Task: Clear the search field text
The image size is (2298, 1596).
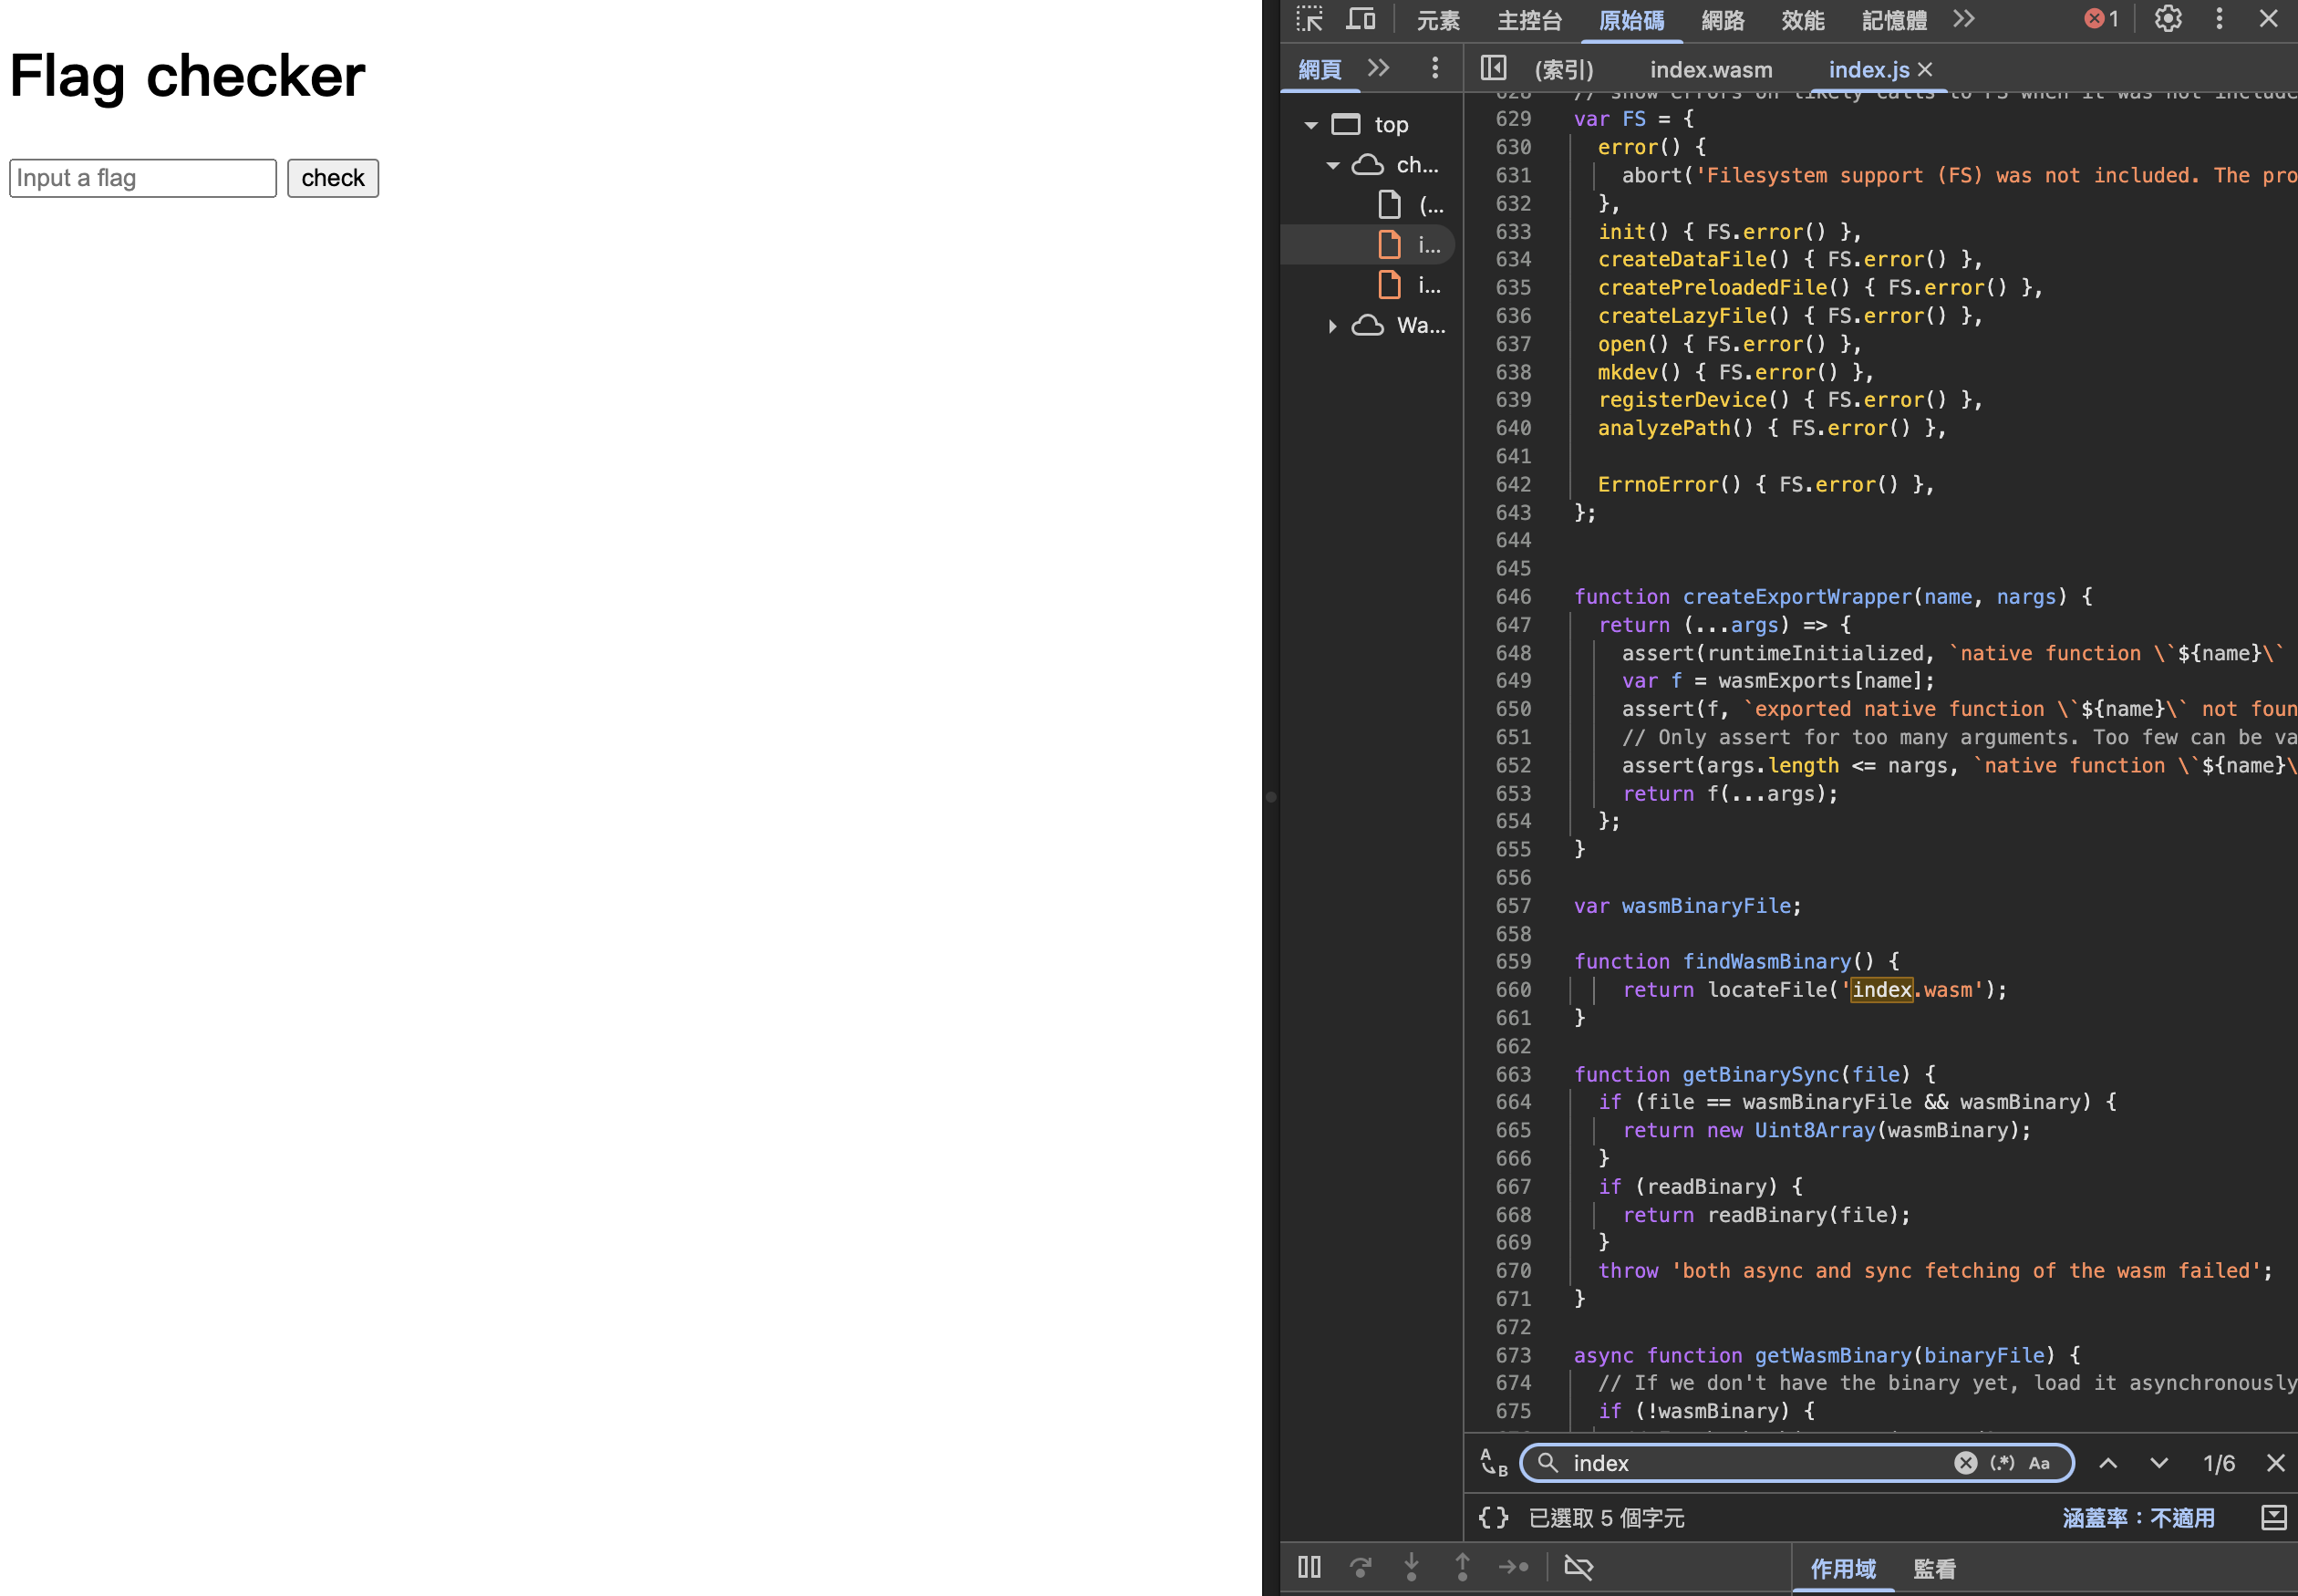Action: coord(1965,1462)
